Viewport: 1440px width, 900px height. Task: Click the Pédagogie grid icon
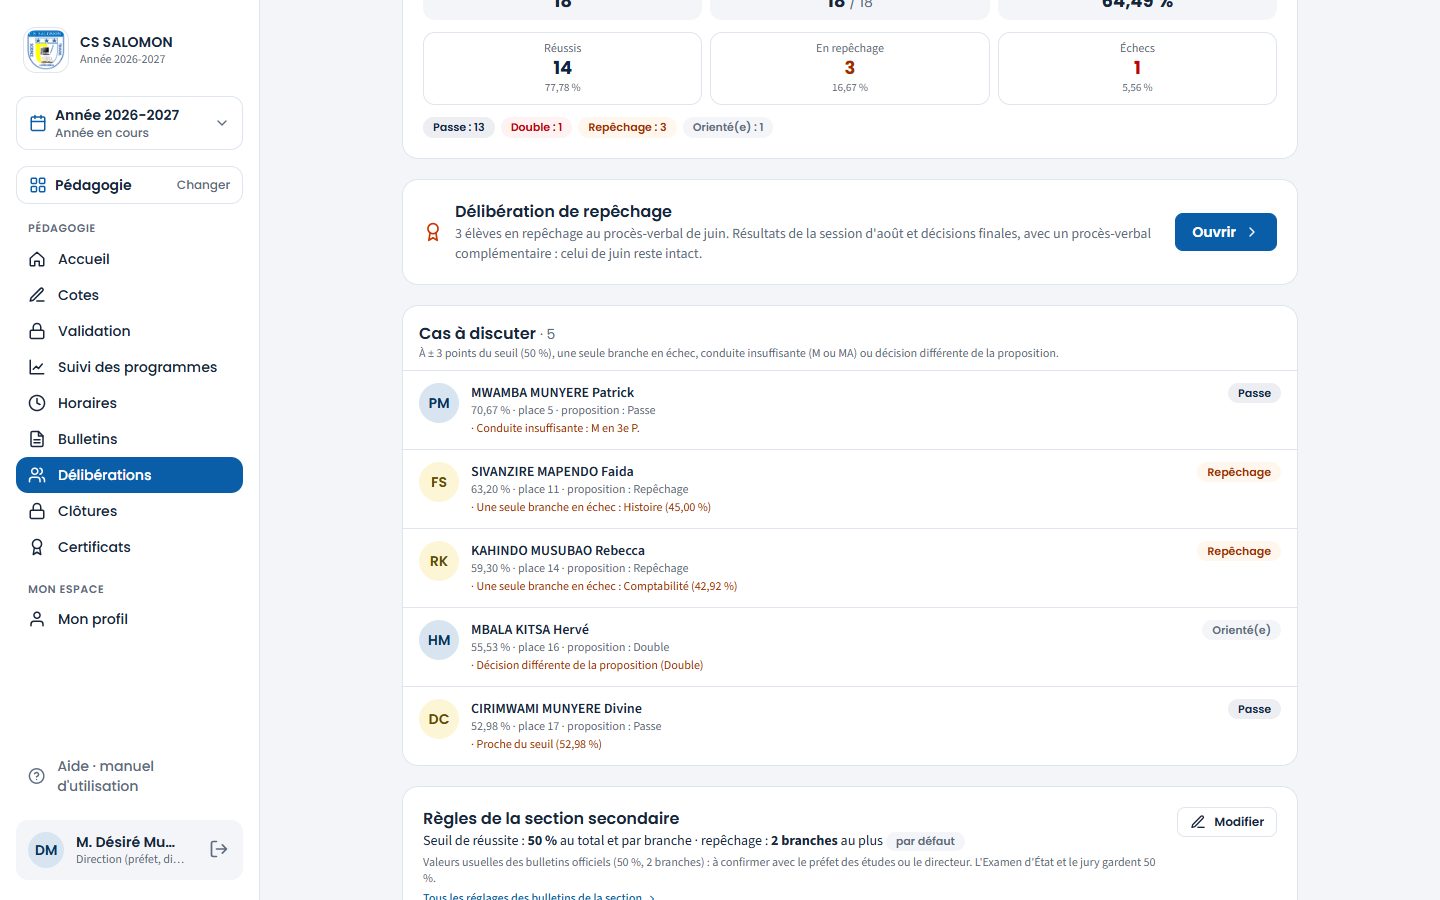coord(38,185)
